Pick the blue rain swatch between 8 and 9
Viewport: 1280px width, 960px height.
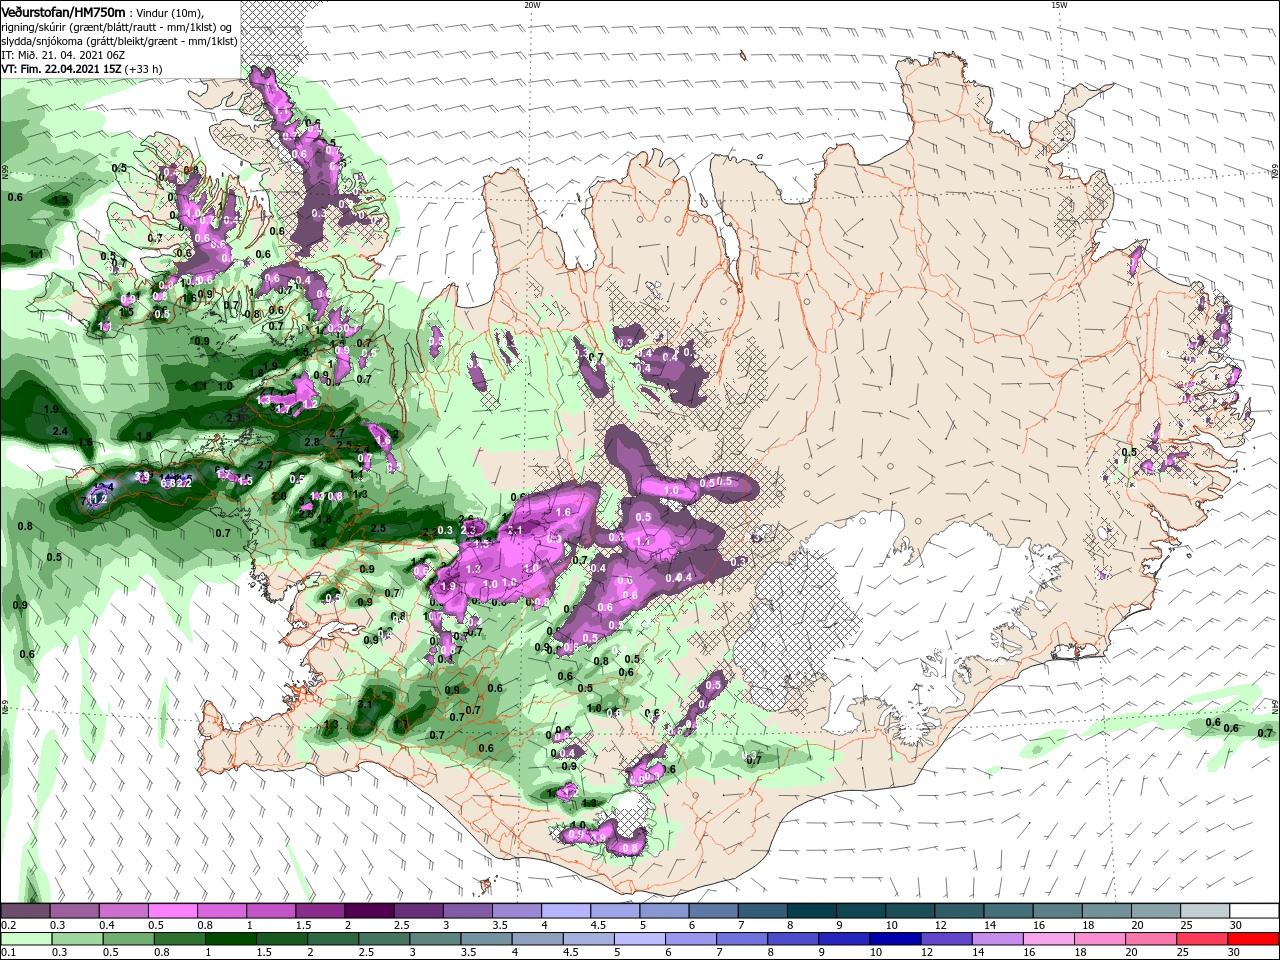coord(792,939)
